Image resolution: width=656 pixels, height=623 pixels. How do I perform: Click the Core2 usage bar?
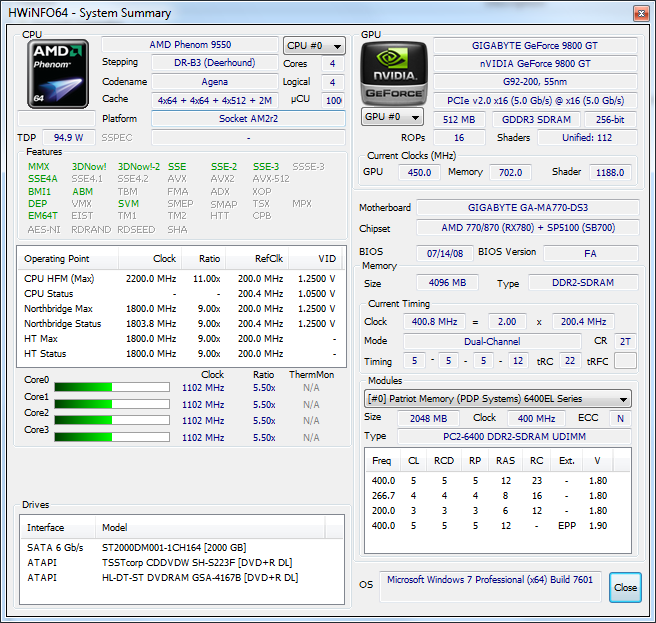click(x=112, y=420)
